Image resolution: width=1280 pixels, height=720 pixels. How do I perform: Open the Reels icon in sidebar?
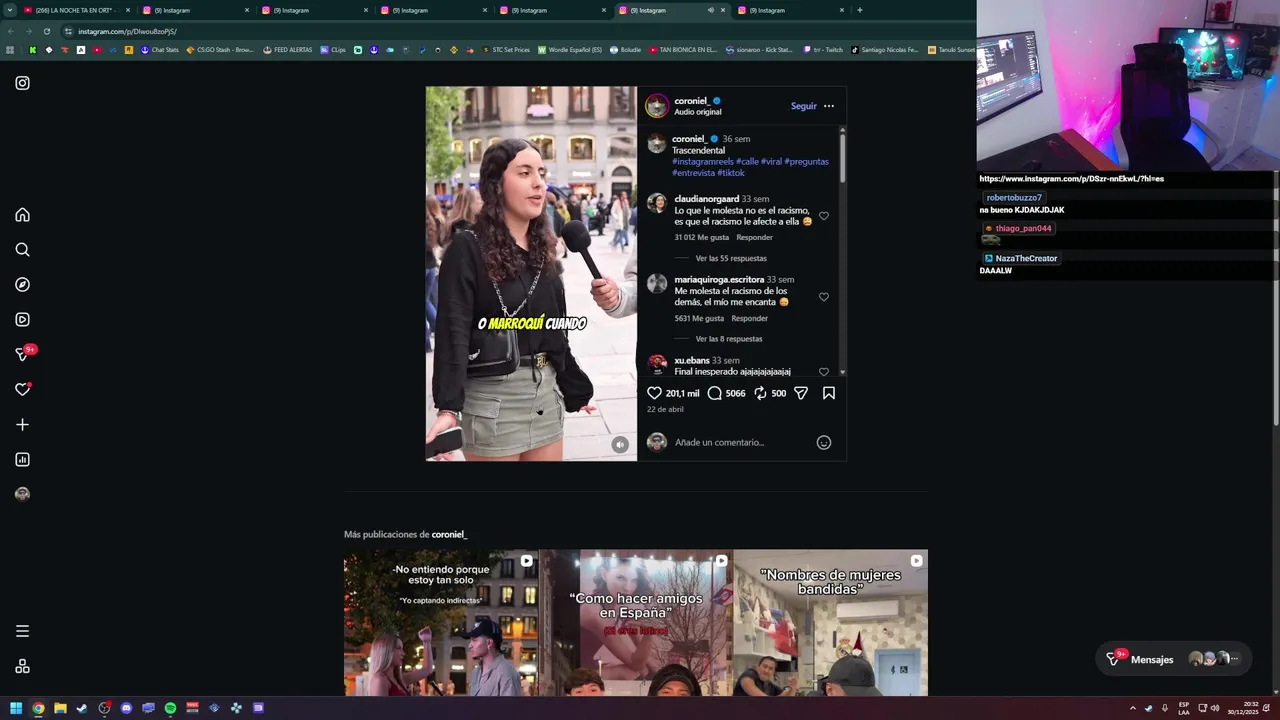pos(22,320)
